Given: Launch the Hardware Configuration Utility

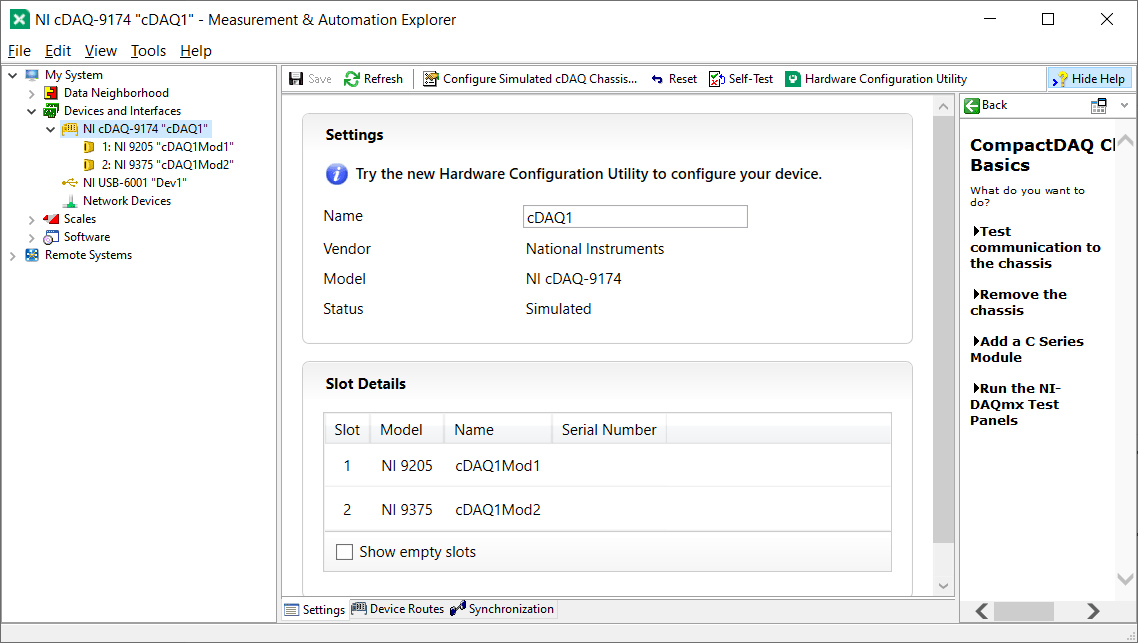Looking at the screenshot, I should (874, 78).
